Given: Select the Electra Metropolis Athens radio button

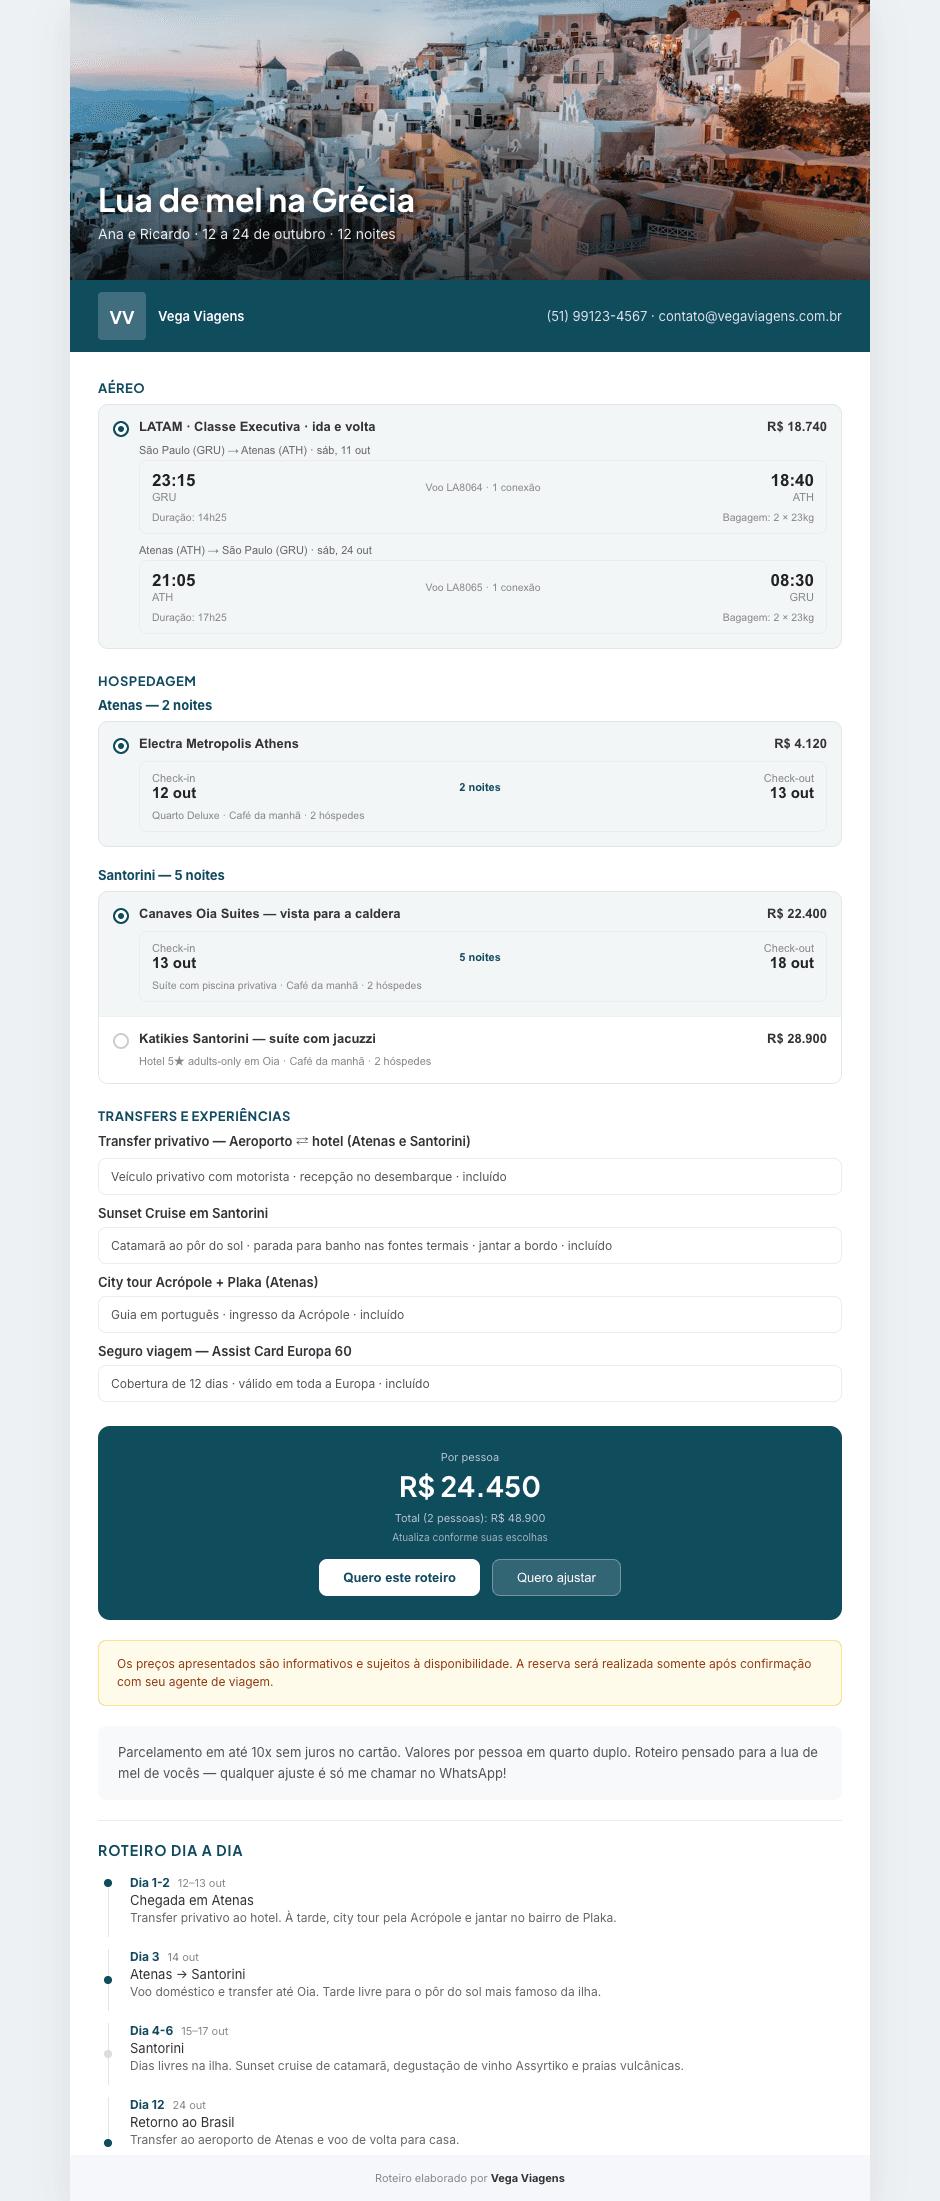Looking at the screenshot, I should (x=121, y=746).
